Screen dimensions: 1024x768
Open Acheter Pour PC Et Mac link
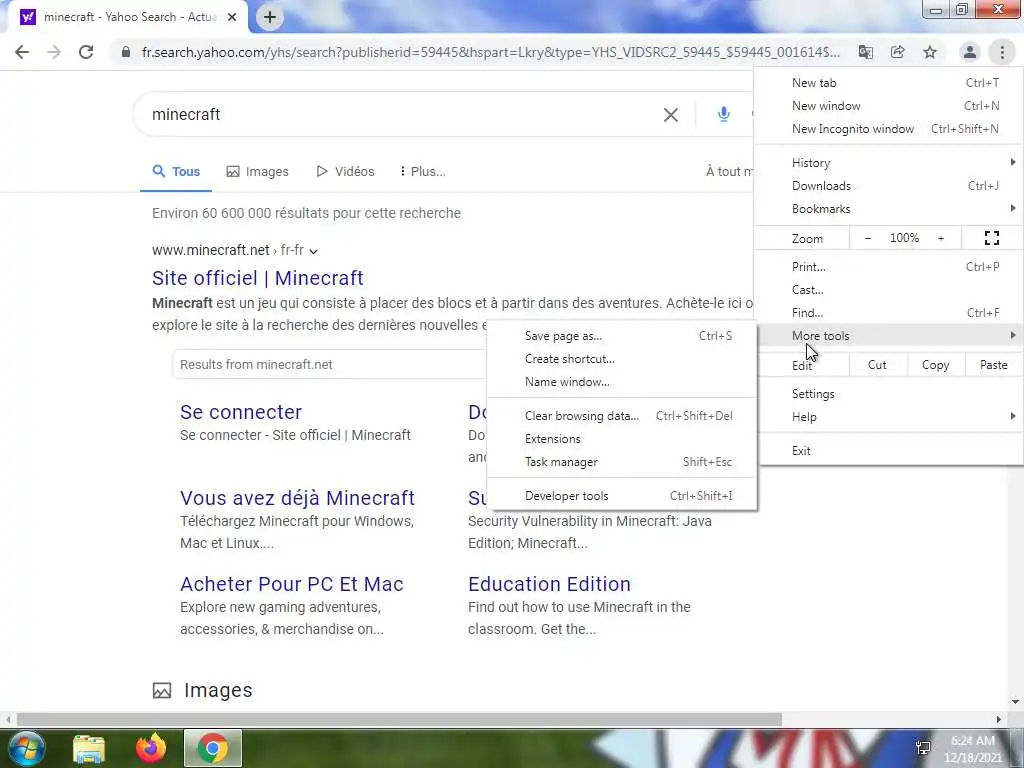(292, 584)
